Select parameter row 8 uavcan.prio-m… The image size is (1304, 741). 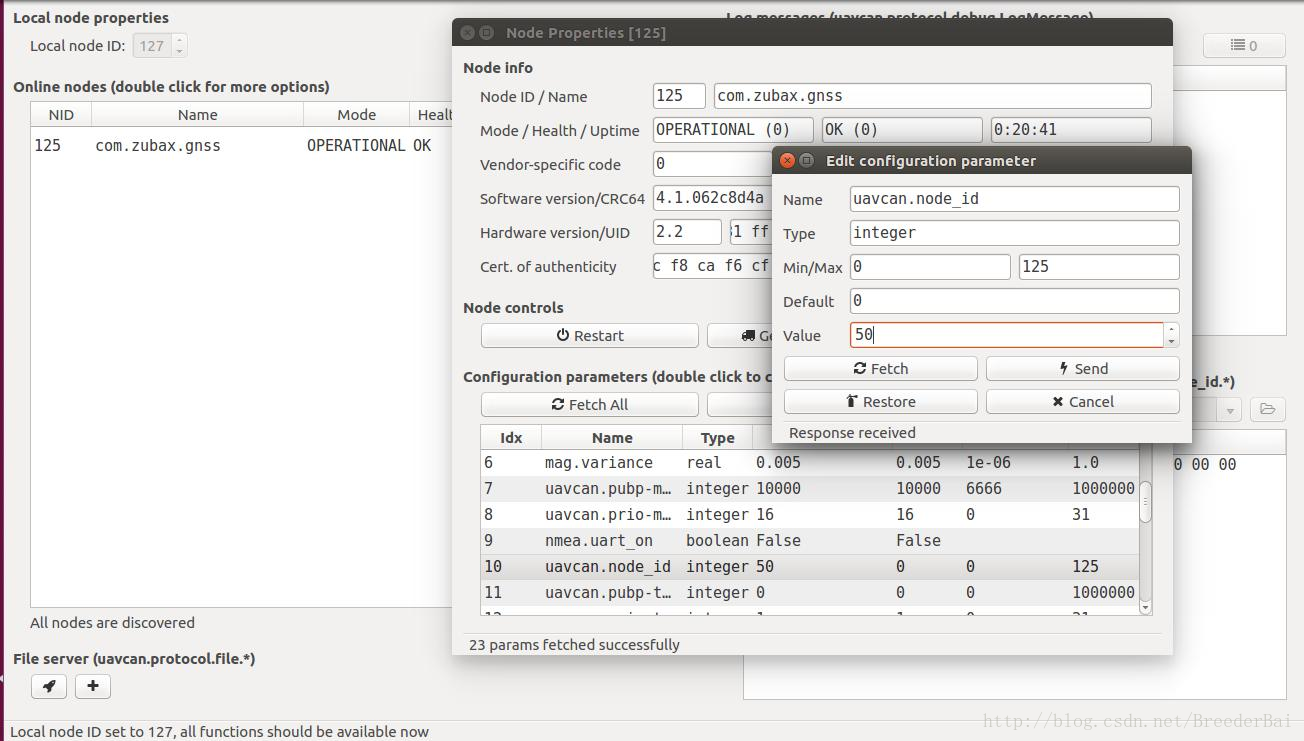tap(810, 514)
